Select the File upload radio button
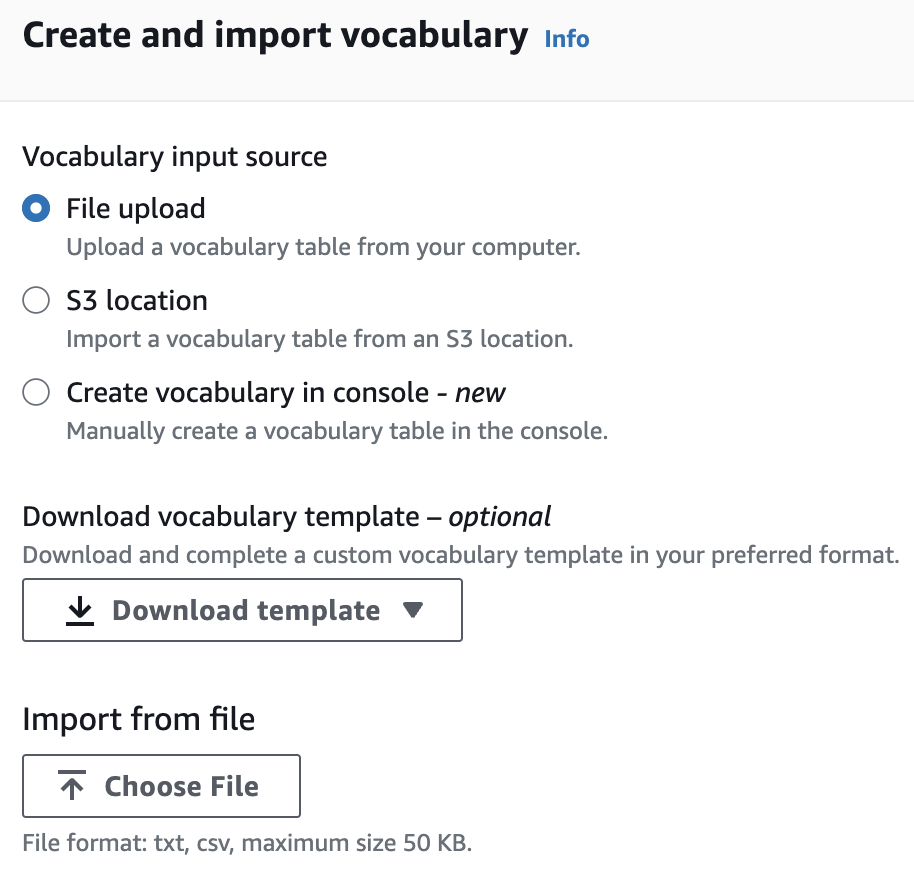 click(36, 209)
